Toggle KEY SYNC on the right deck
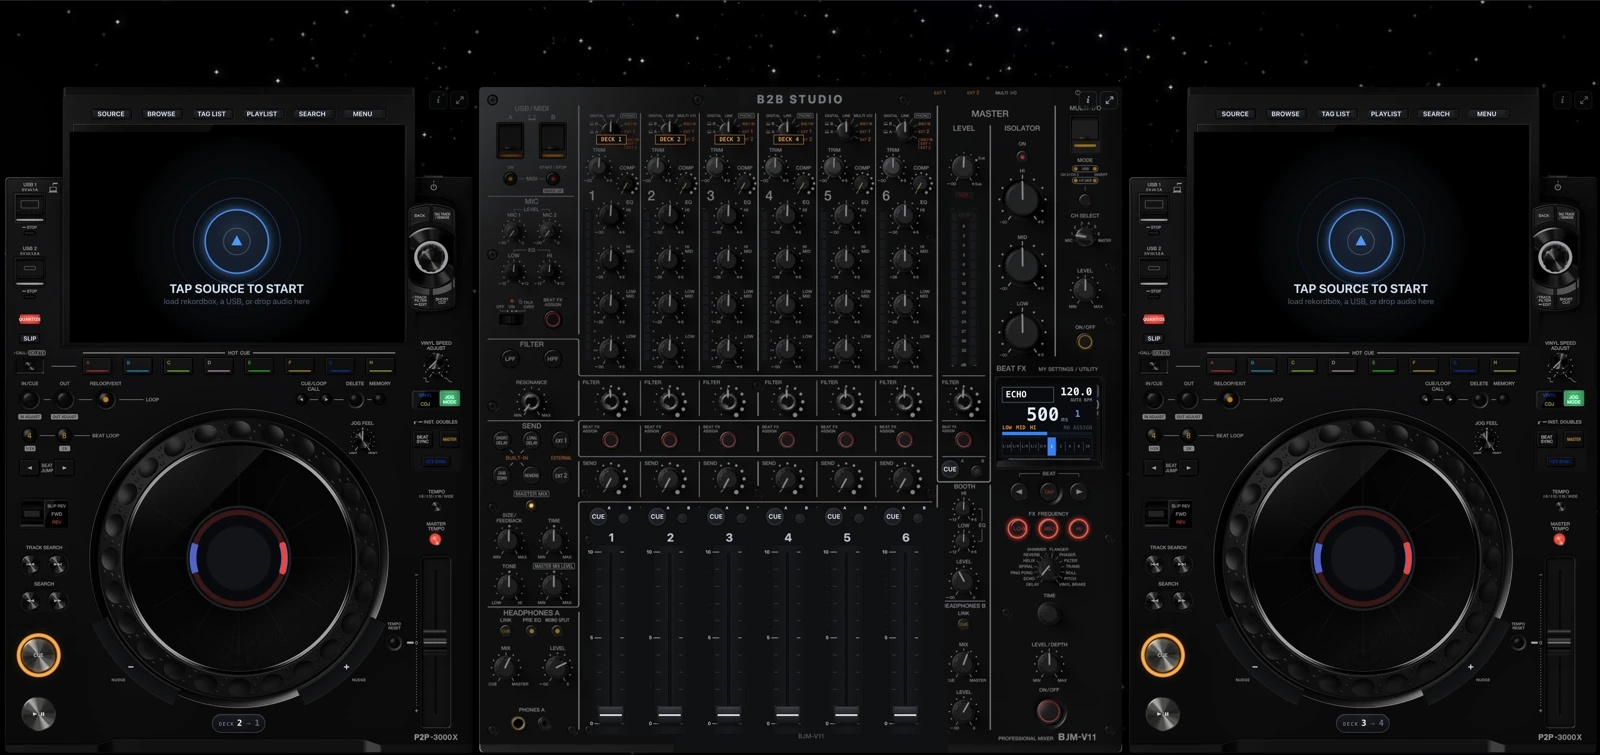 point(1561,462)
